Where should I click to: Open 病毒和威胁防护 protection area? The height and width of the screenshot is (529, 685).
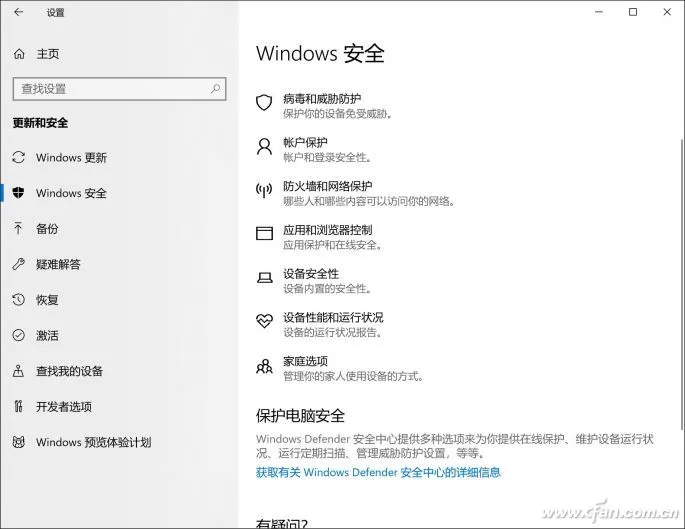(x=322, y=99)
